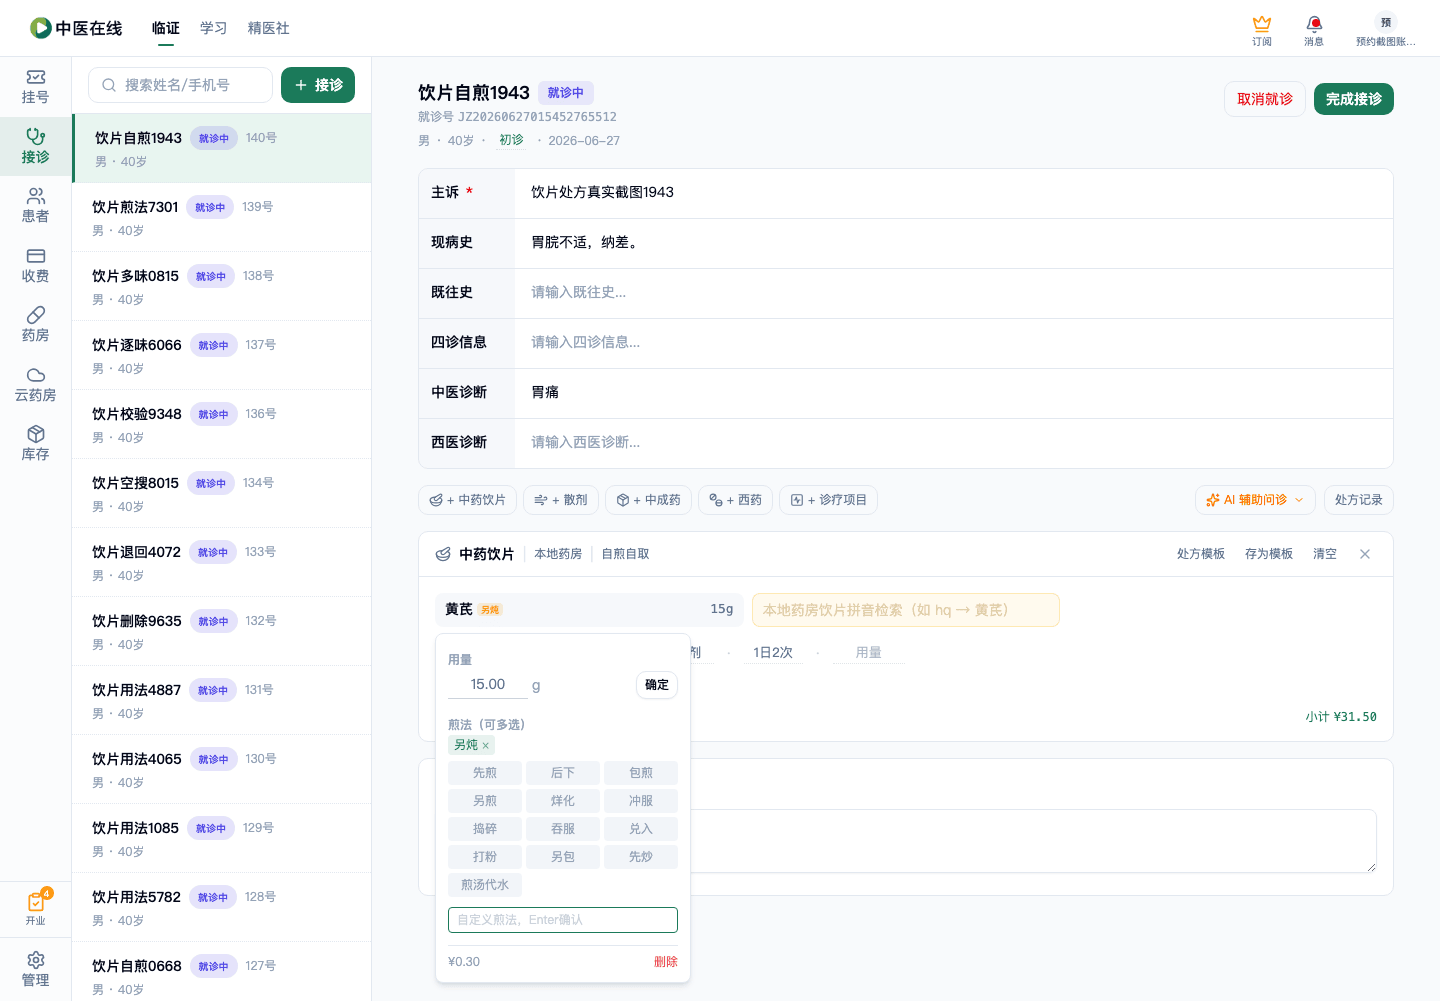This screenshot has height=1001, width=1440.
Task: Switch to the 精医社 top tab
Action: [269, 28]
